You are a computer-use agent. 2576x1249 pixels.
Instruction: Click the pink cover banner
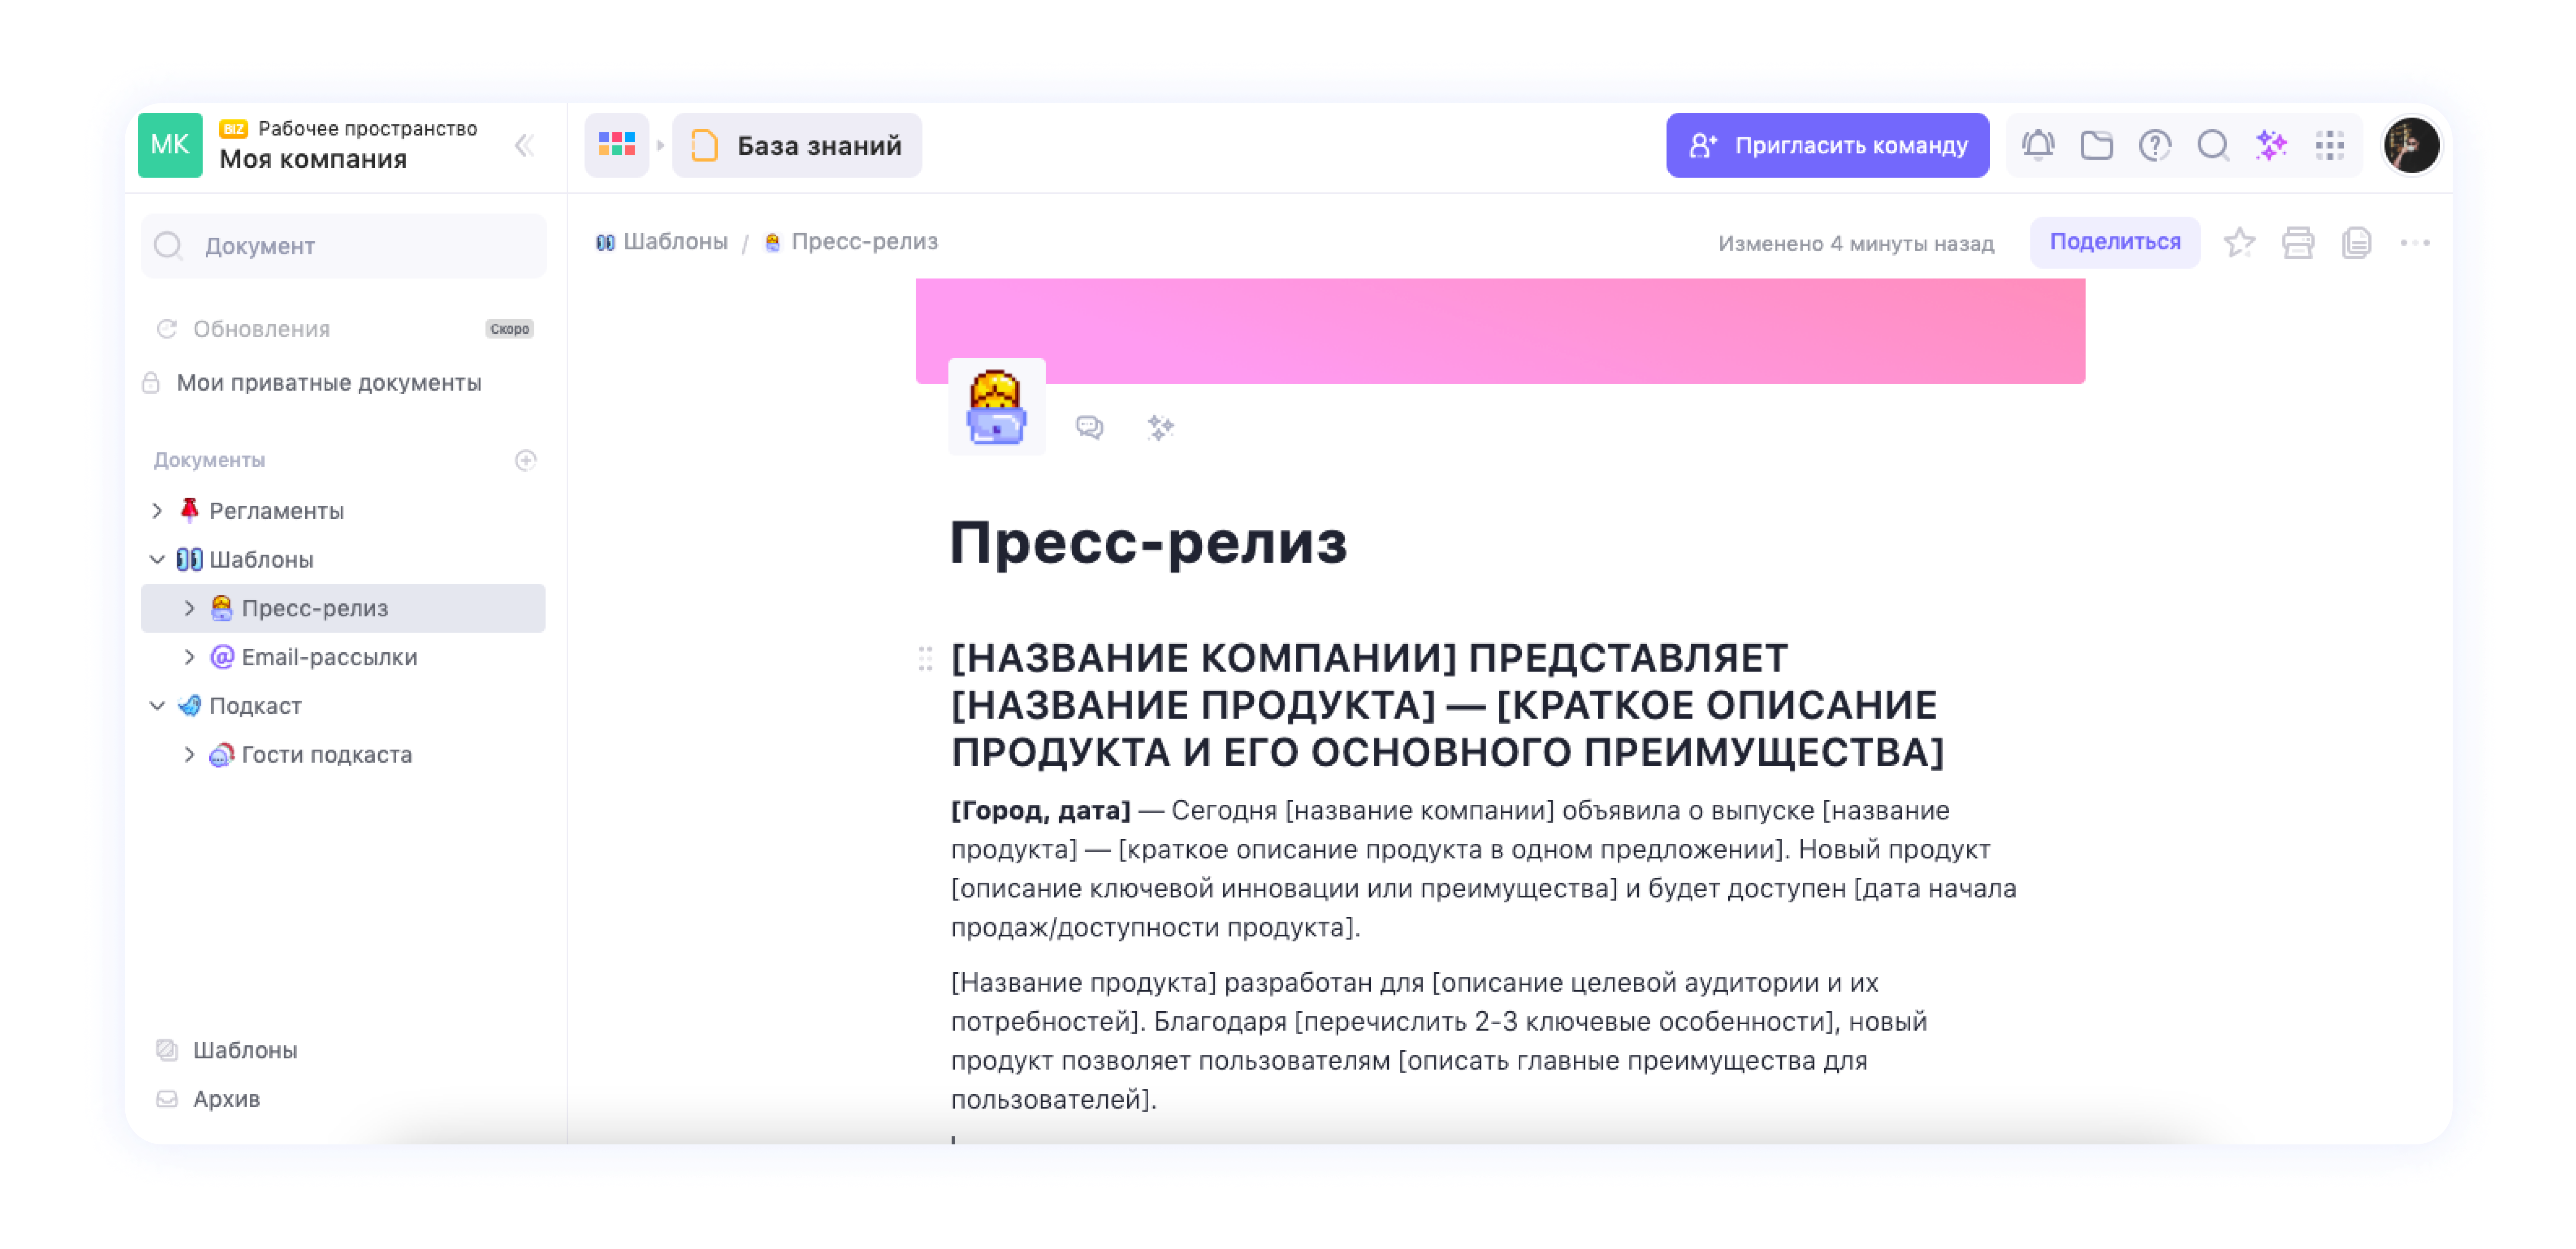[1500, 330]
